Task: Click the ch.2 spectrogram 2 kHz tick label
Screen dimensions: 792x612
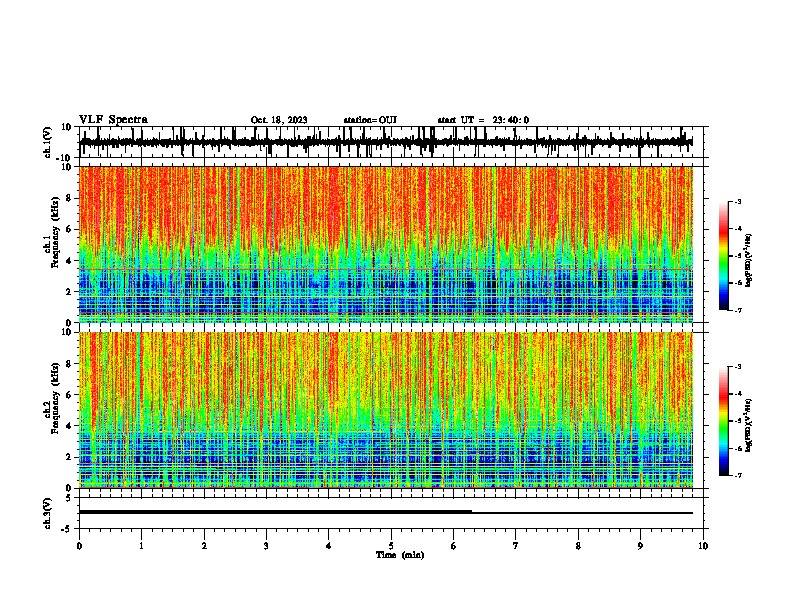Action: 69,457
